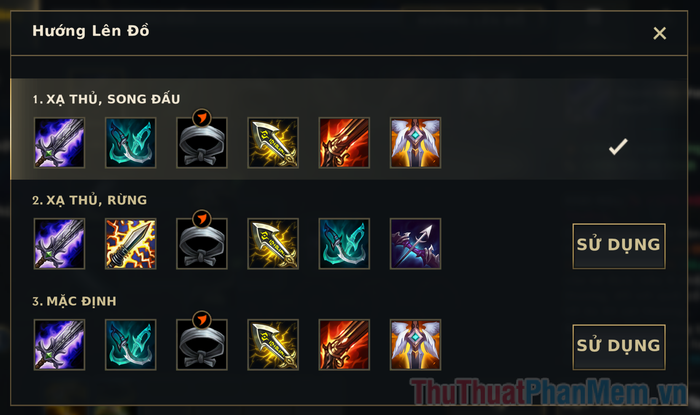Screen dimensions: 700x415
Task: Select teal blade item in Song Đấu build
Action: click(130, 143)
